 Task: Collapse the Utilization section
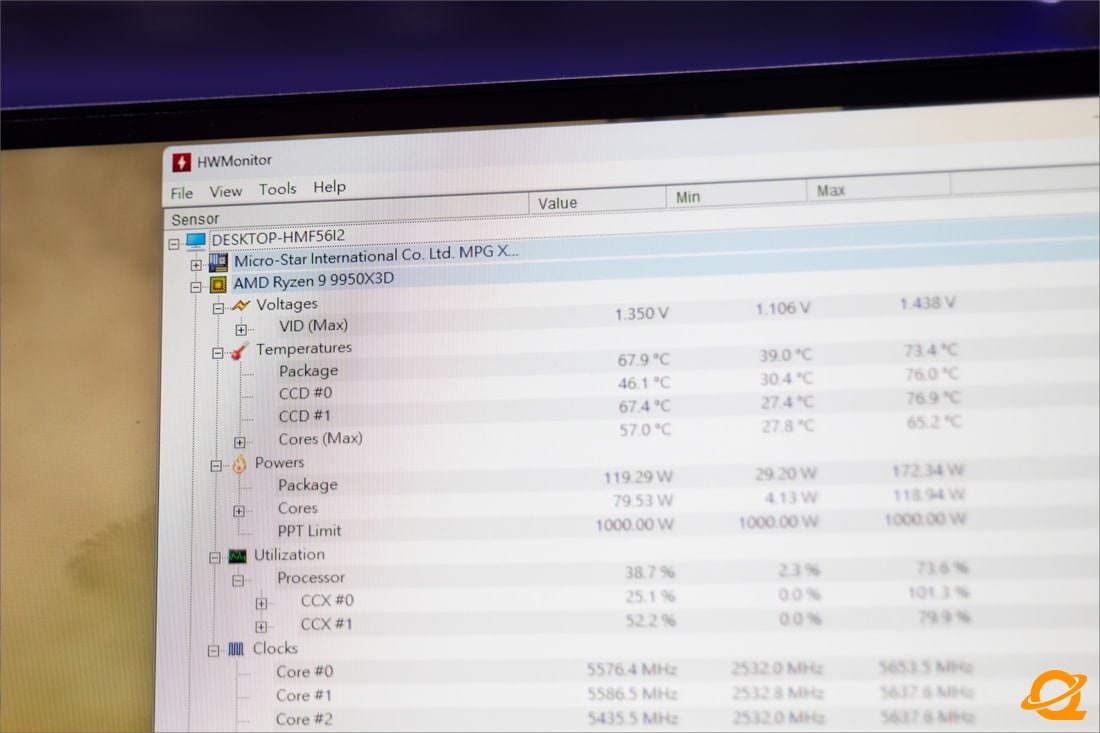pos(215,558)
